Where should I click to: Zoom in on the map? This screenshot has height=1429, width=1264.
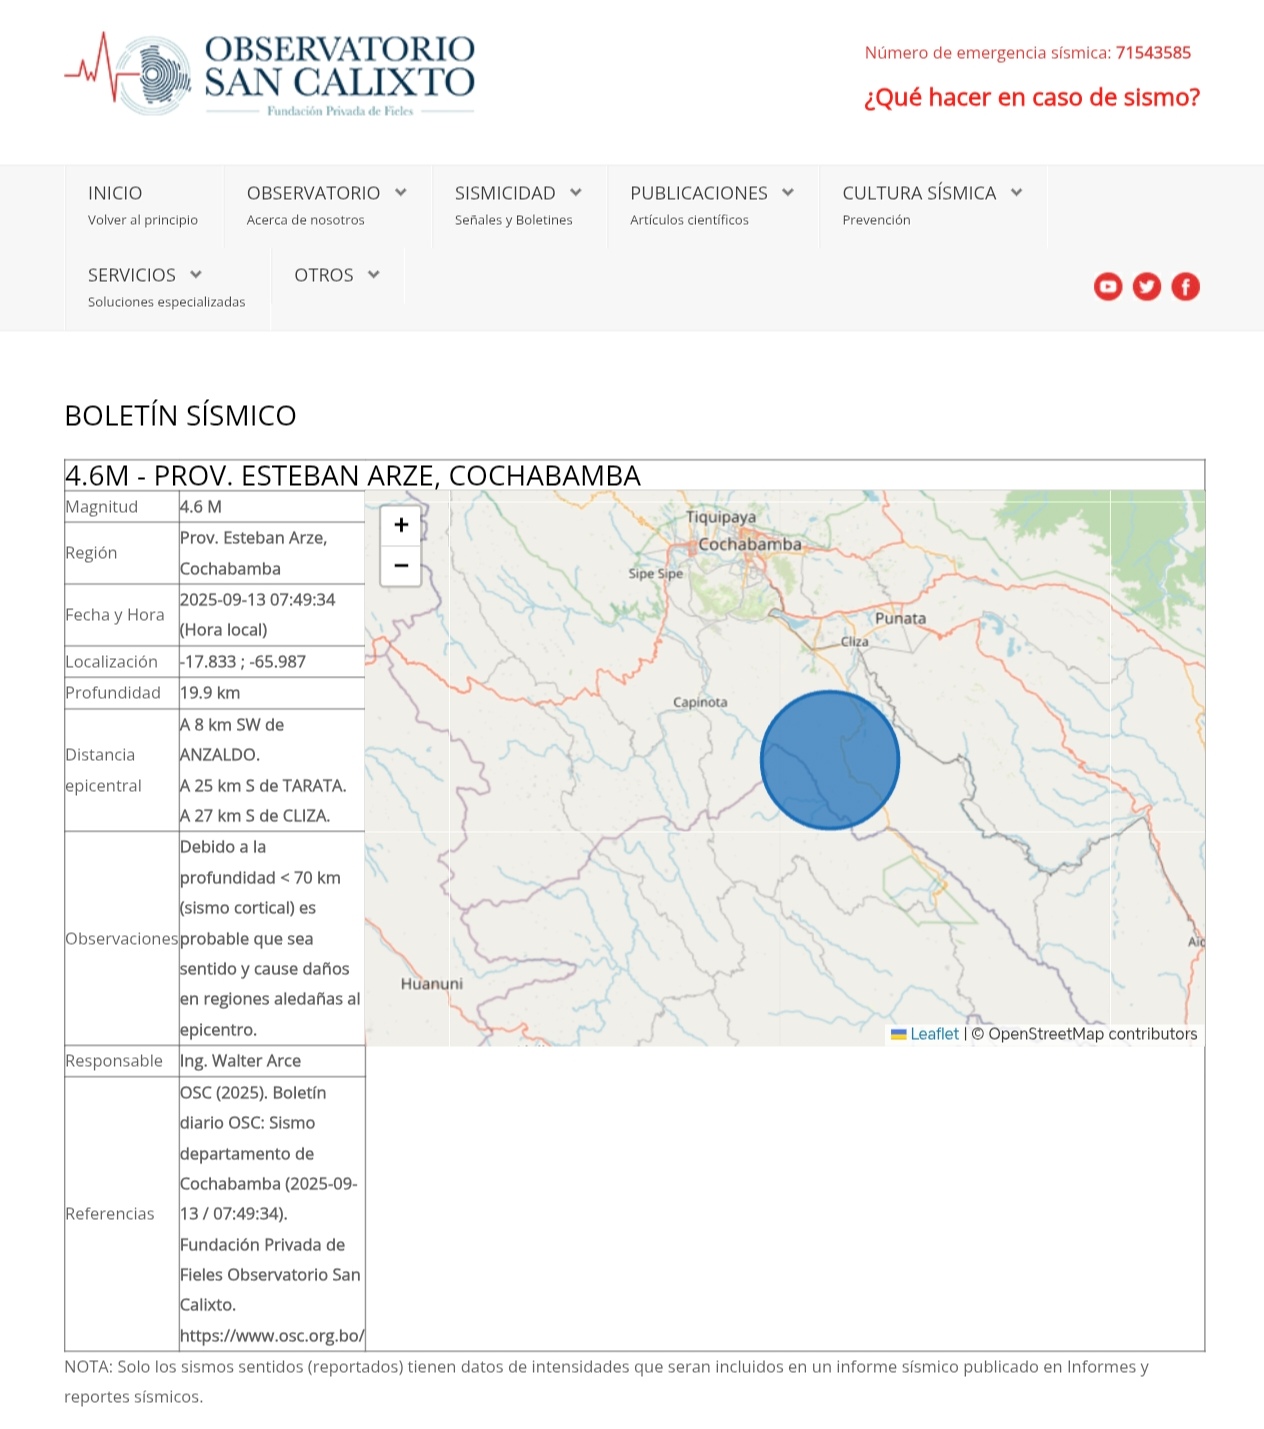tap(401, 525)
